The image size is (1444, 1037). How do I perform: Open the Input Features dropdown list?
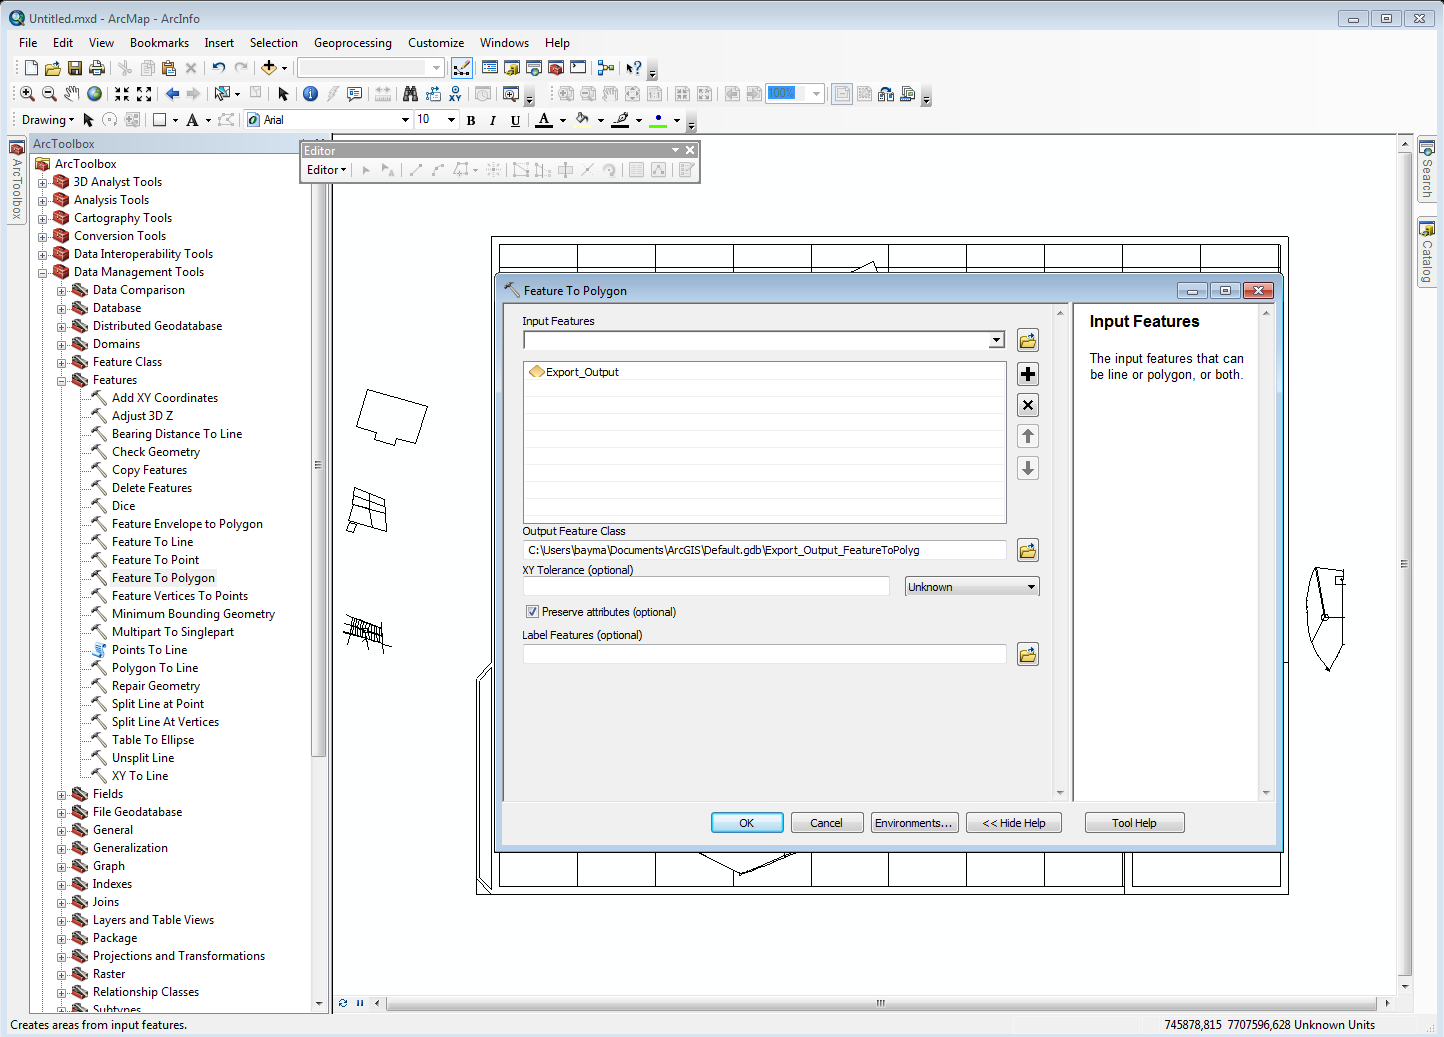(996, 340)
